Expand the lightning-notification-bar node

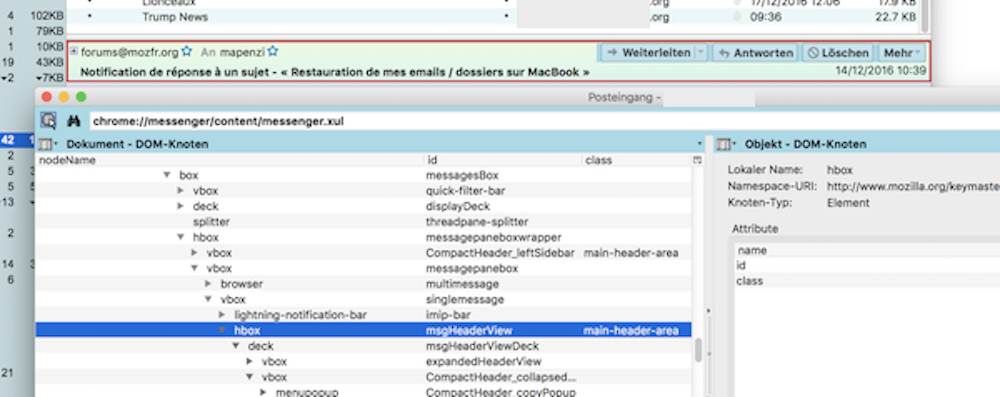222,315
